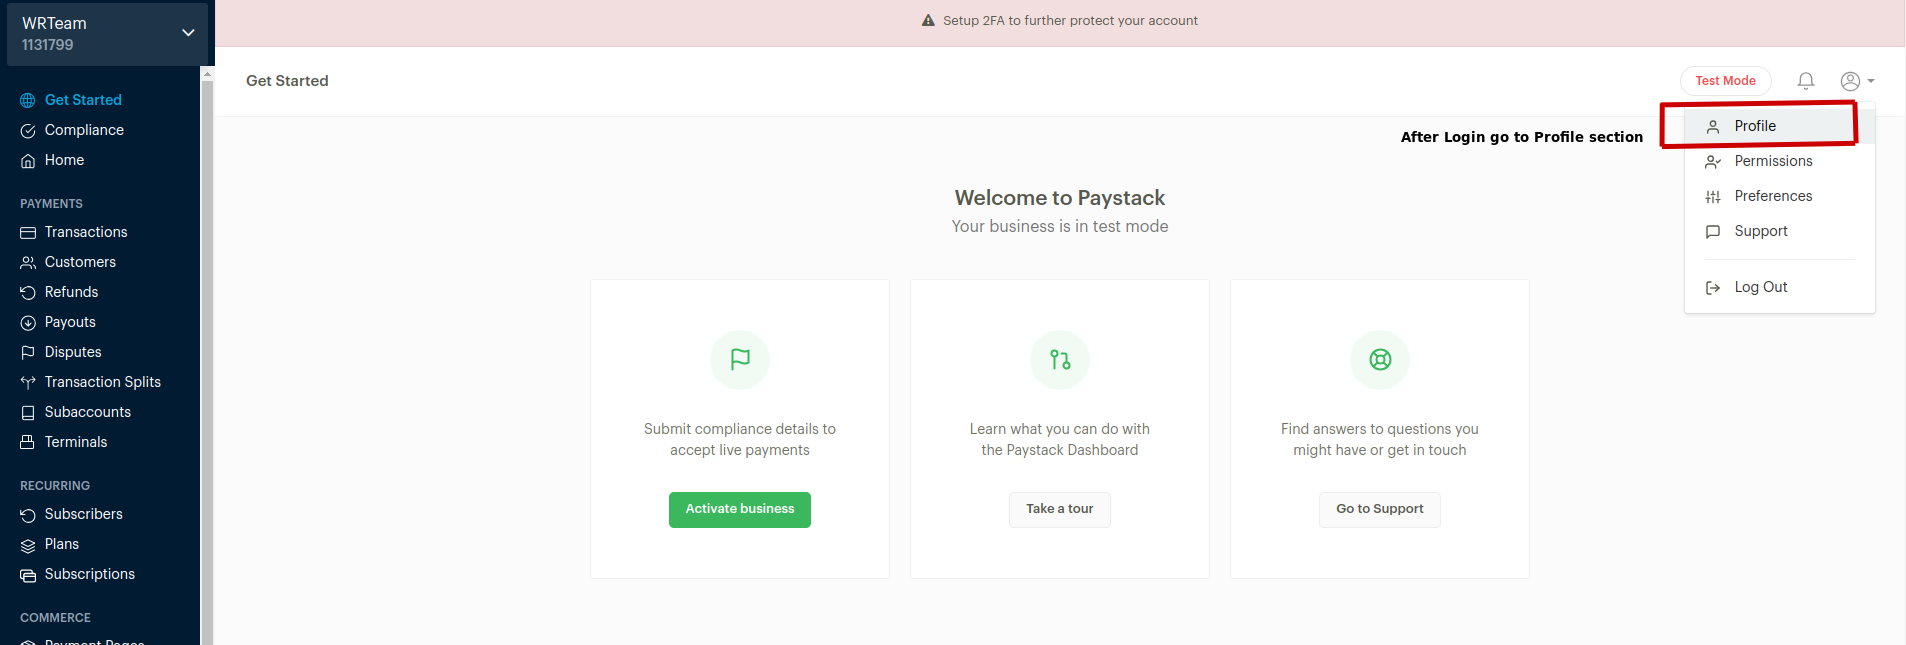Click the 'Welcome to Paystack' heading

pos(1060,198)
